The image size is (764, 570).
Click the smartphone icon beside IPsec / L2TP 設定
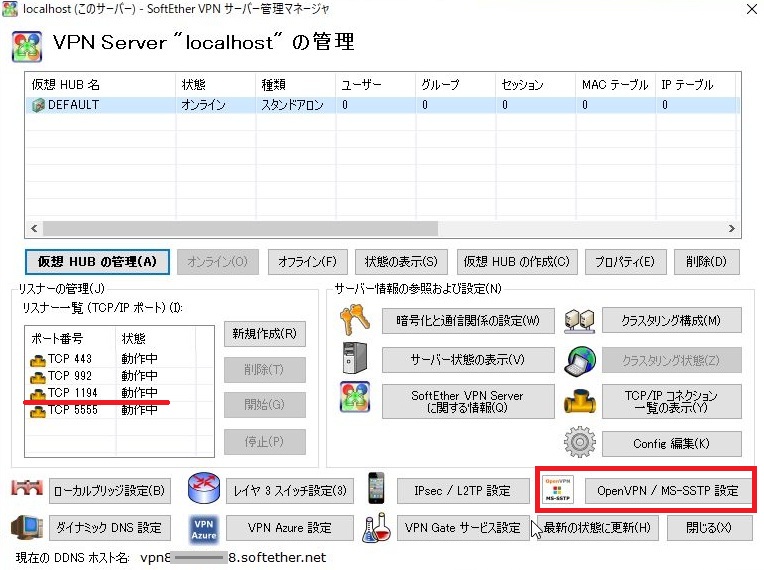(376, 488)
